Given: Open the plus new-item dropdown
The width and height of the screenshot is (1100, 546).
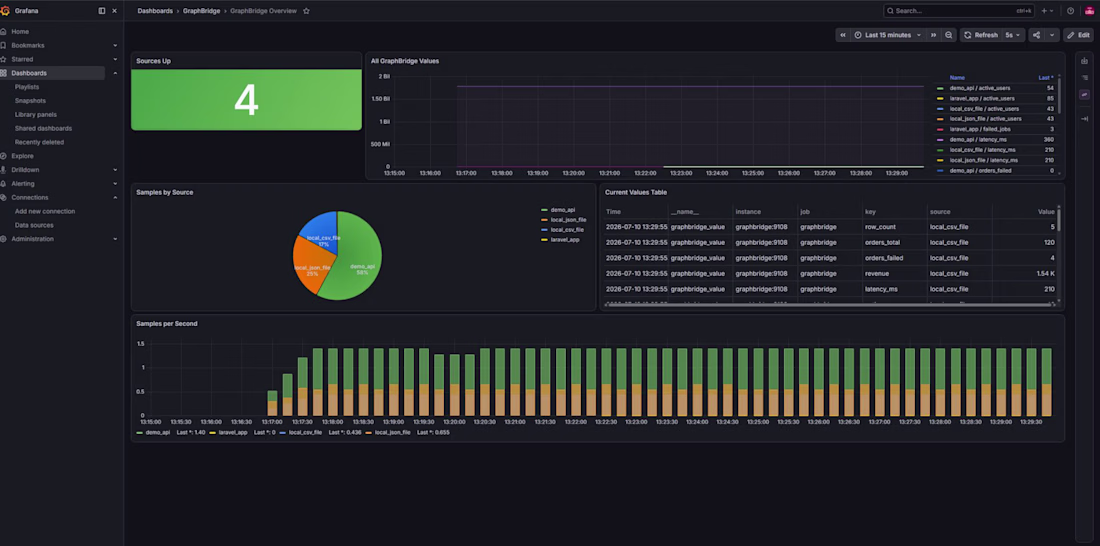Looking at the screenshot, I should (1047, 11).
